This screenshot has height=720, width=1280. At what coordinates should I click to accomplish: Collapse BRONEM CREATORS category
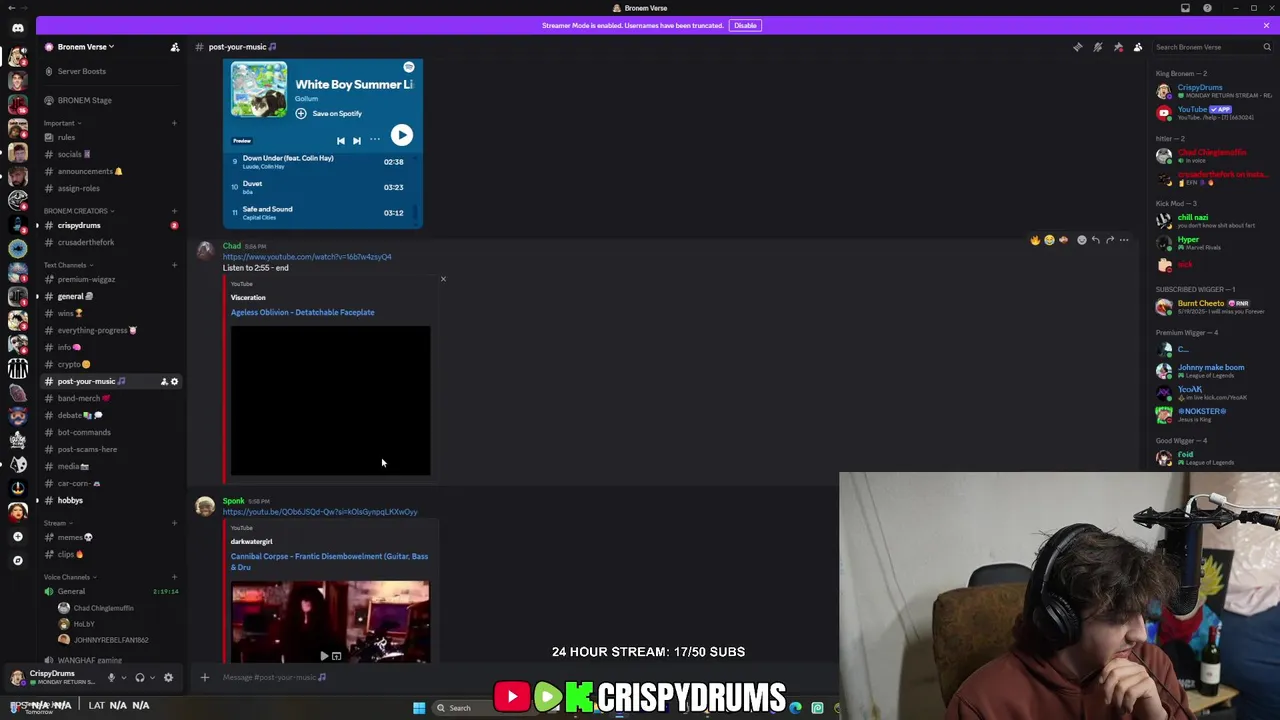79,211
